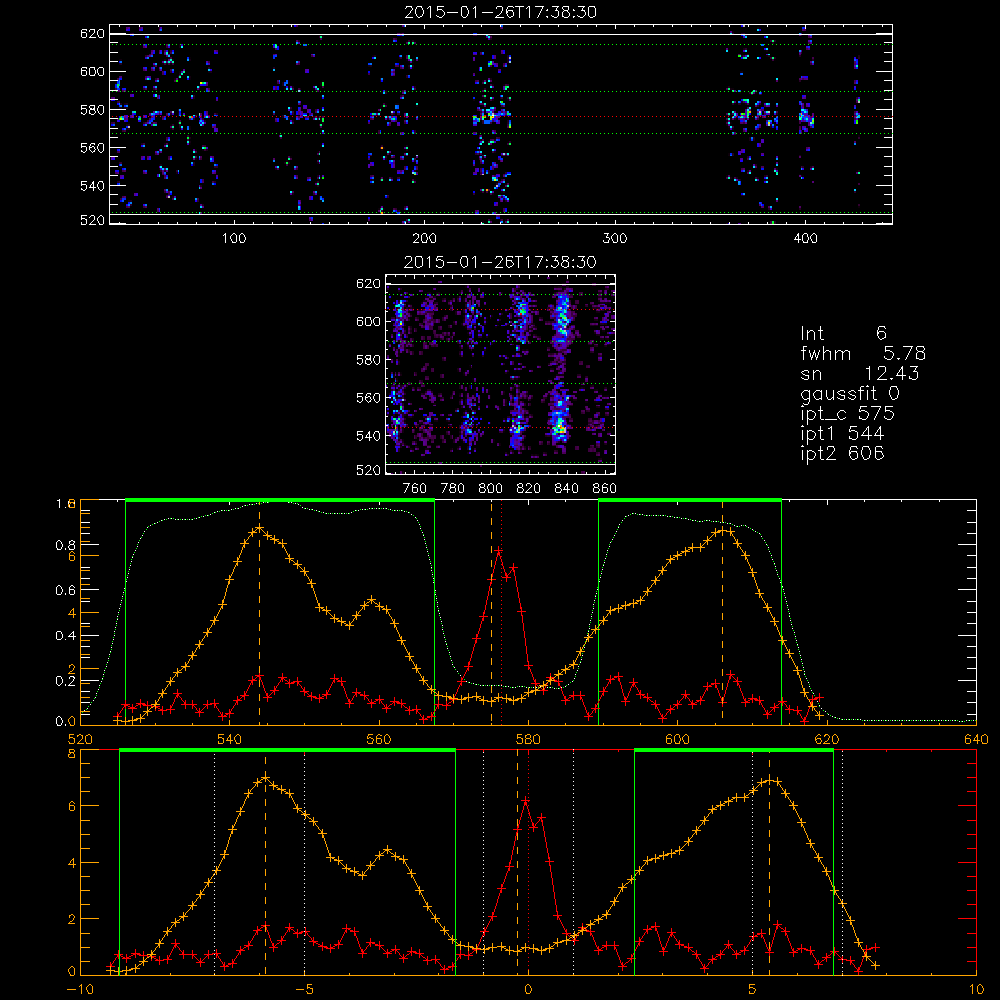Click y-axis label 0.4 on profile plot
The width and height of the screenshot is (1000, 1000).
[x=65, y=636]
